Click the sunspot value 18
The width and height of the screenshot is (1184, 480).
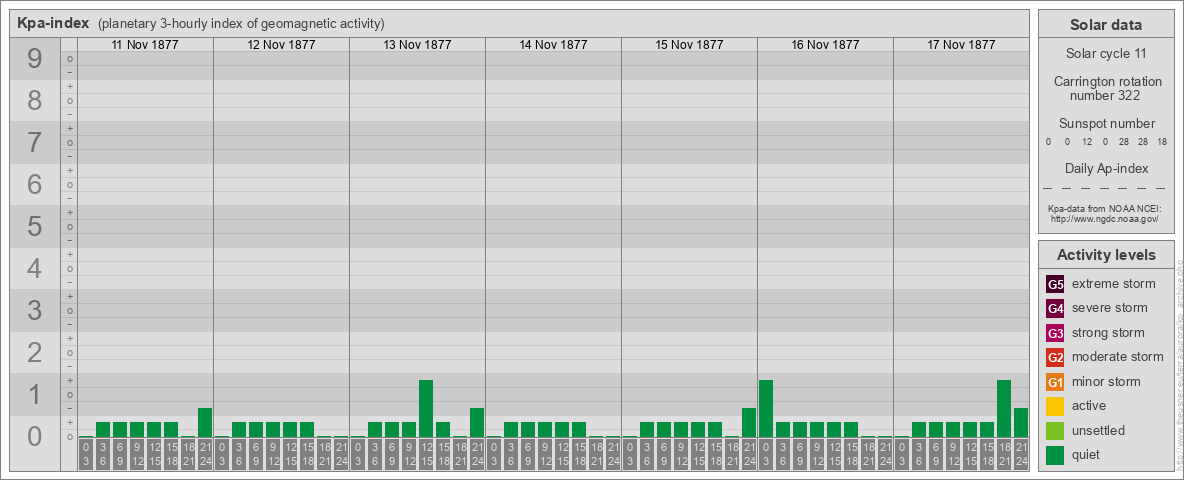coord(1162,142)
